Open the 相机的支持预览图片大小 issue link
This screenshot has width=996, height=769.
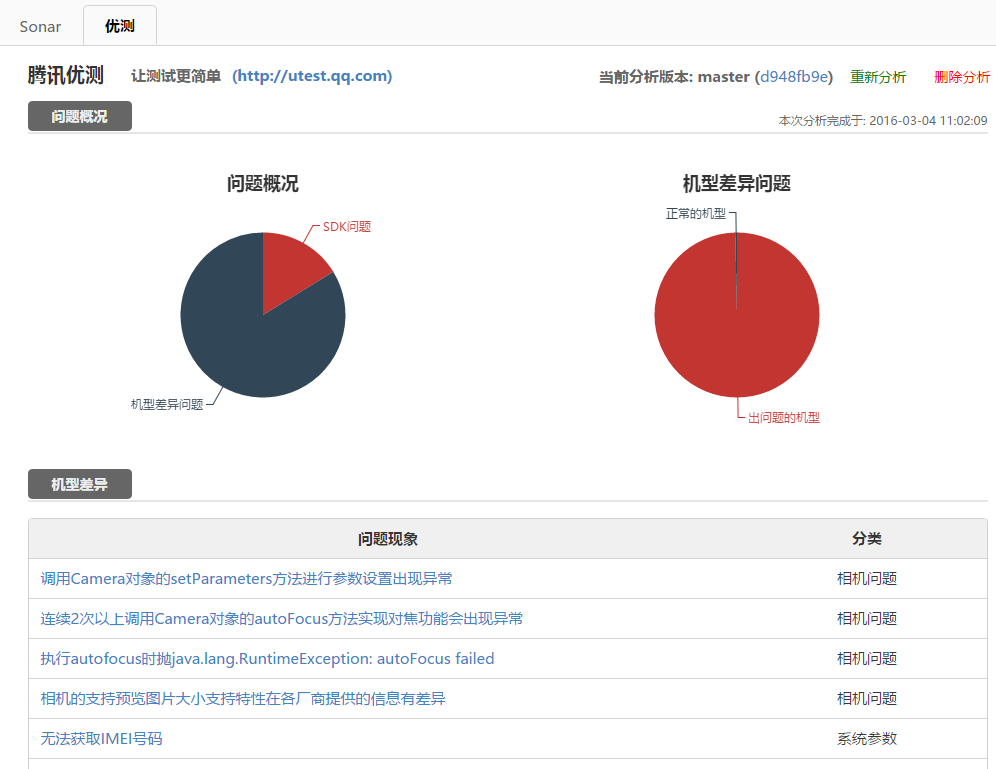tap(243, 699)
